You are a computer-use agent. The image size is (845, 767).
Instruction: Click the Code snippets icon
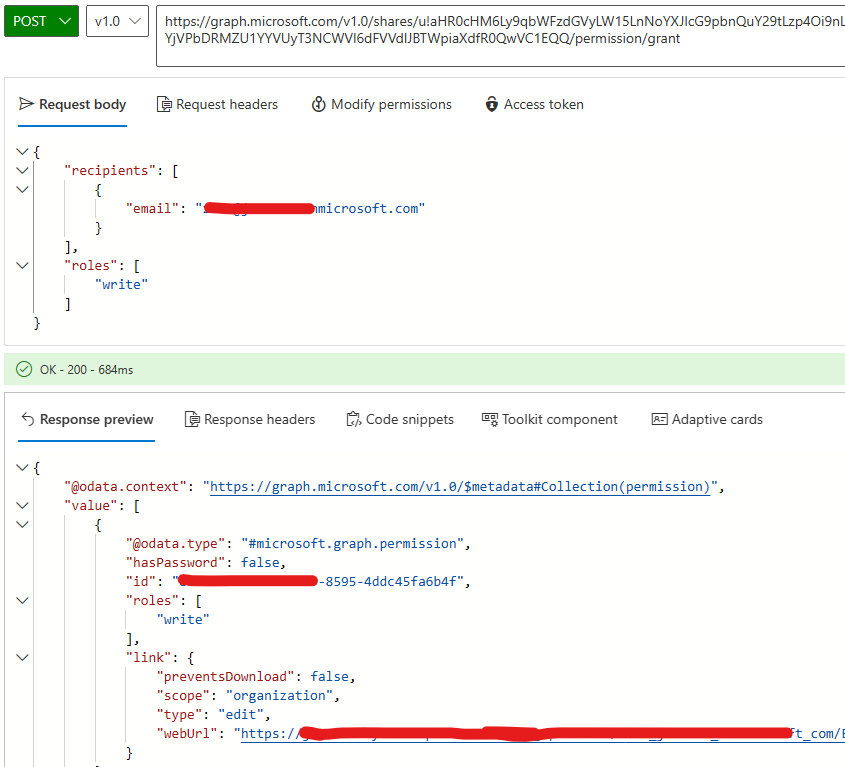(x=354, y=419)
